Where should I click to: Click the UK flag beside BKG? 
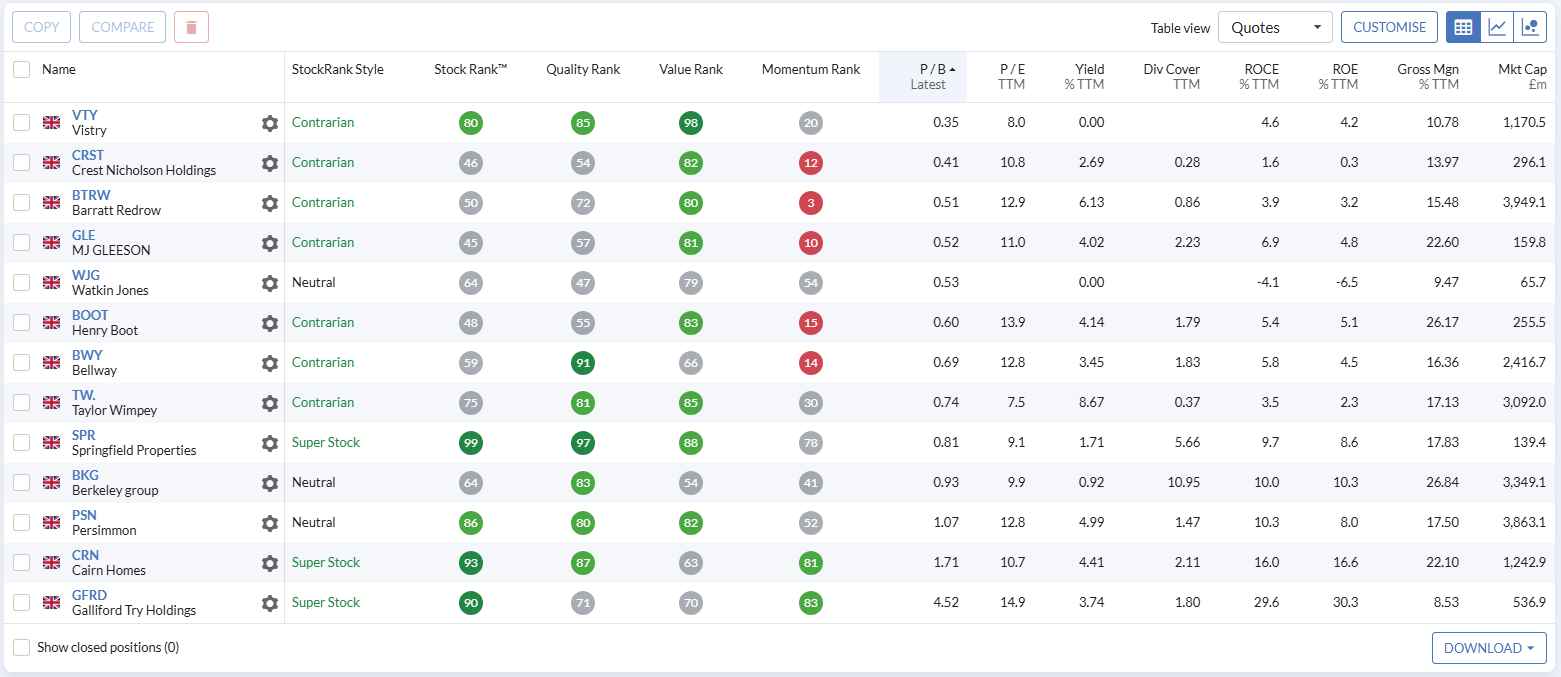click(51, 482)
